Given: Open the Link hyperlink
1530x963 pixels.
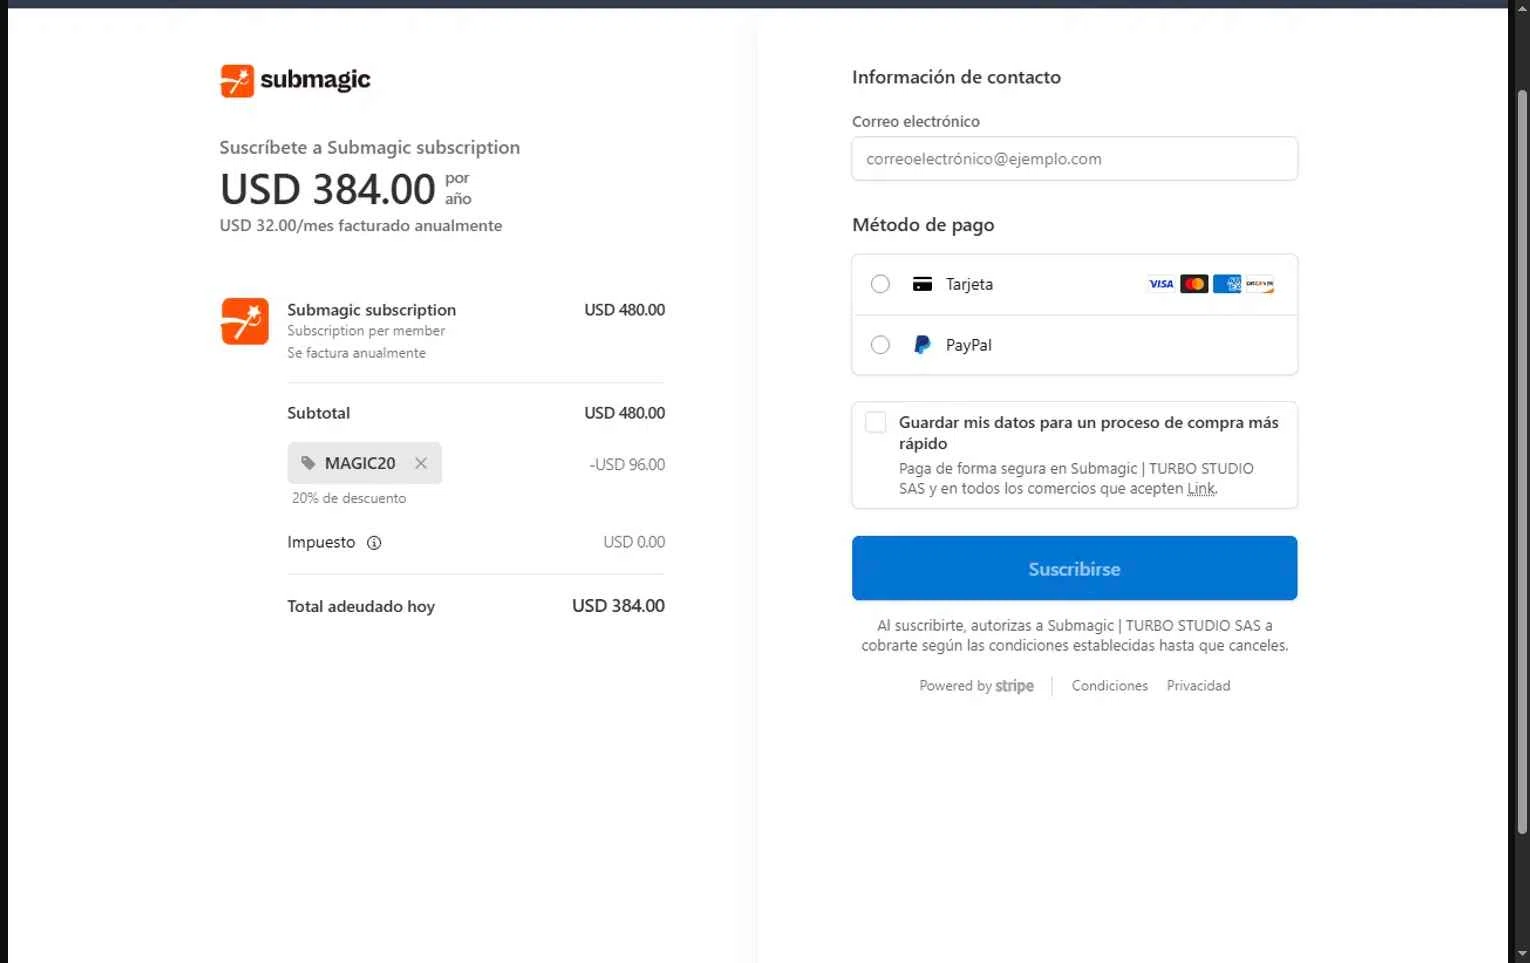Looking at the screenshot, I should (1200, 489).
